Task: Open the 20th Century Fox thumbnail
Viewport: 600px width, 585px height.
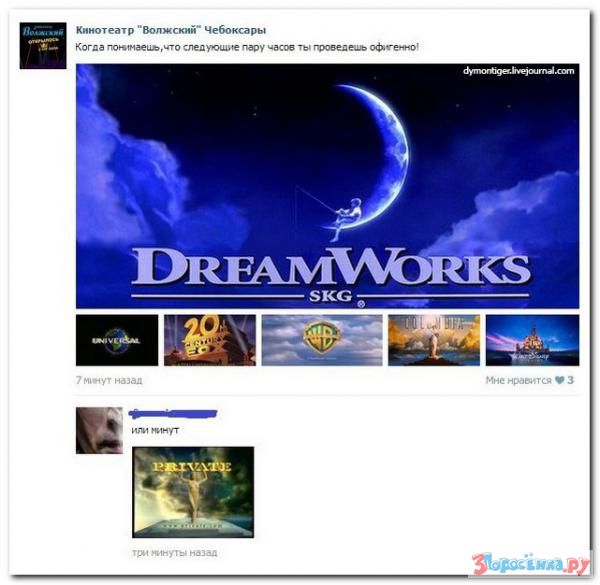Action: pyautogui.click(x=209, y=340)
